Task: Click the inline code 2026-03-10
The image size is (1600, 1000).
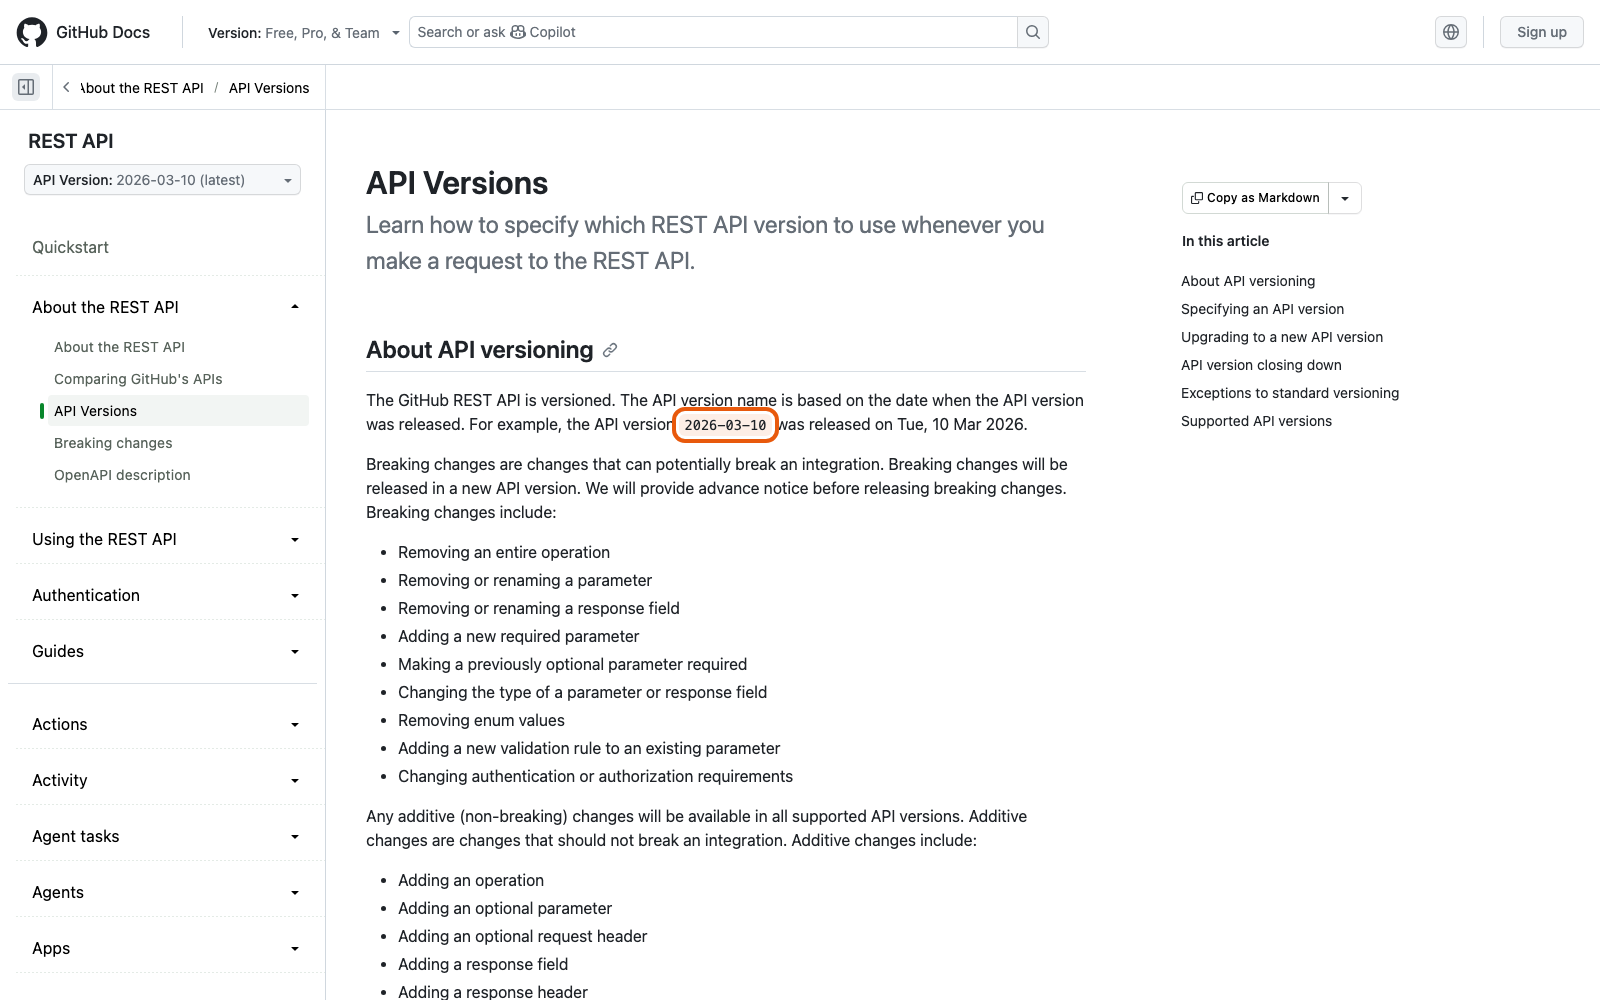Action: coord(725,425)
